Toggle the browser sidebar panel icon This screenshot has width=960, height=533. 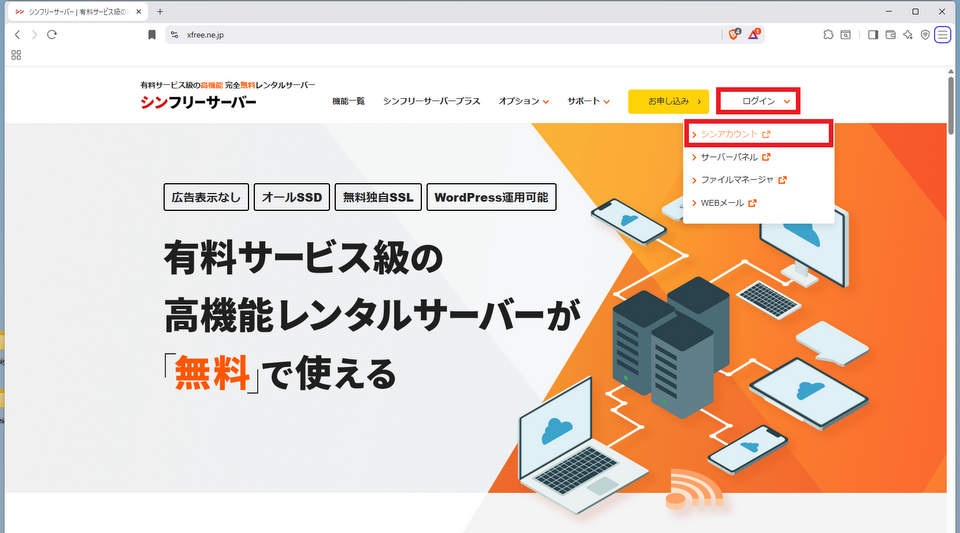pyautogui.click(x=873, y=34)
